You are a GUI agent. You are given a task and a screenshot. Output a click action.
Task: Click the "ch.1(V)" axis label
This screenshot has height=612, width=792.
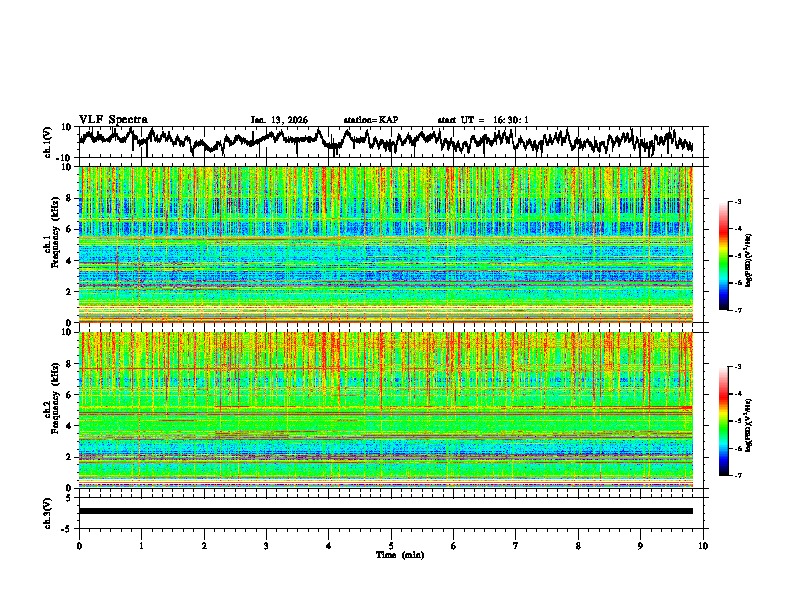48,142
